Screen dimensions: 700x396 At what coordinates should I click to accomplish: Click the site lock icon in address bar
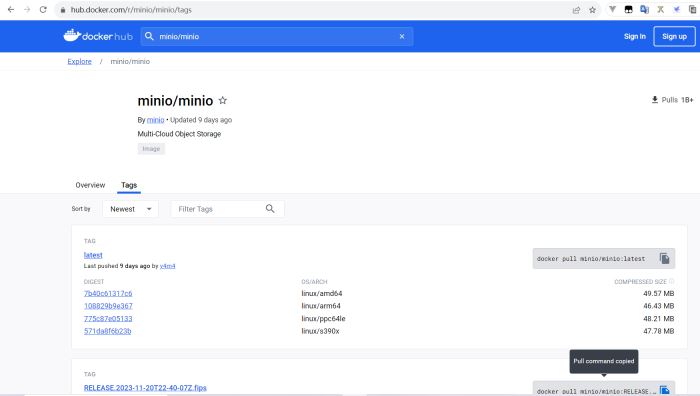pyautogui.click(x=62, y=10)
